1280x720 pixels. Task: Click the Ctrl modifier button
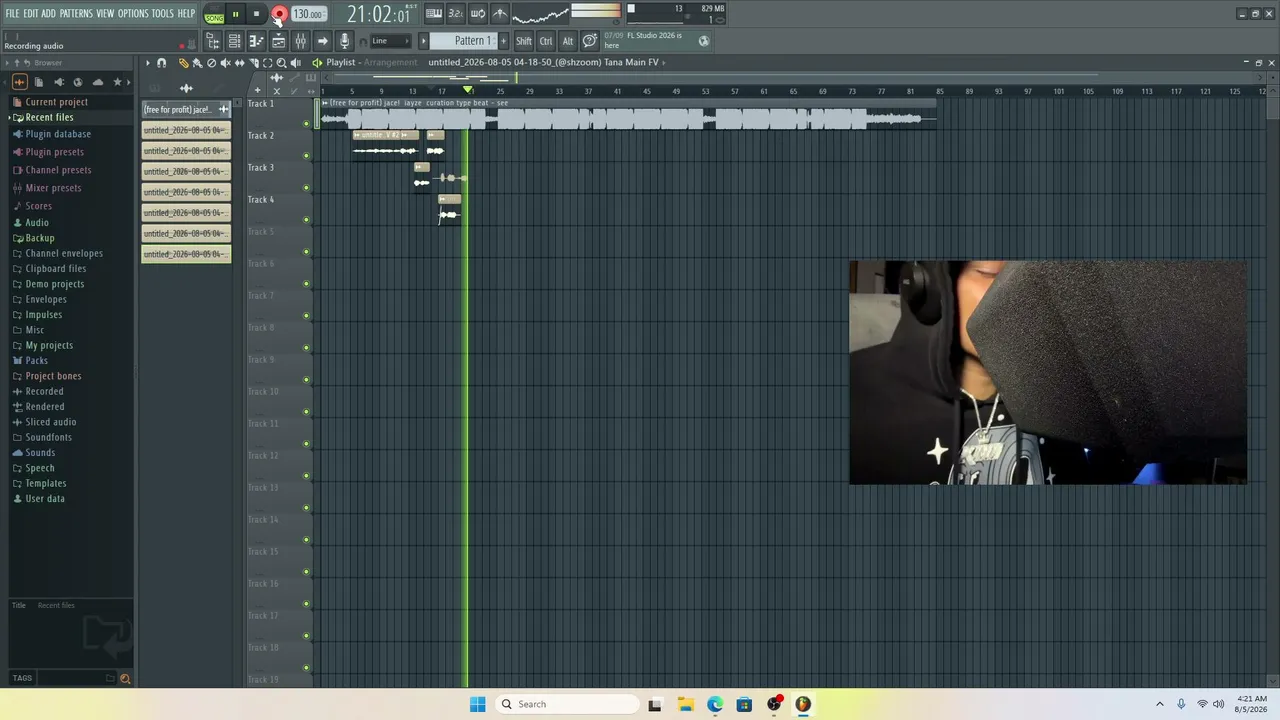click(x=546, y=41)
